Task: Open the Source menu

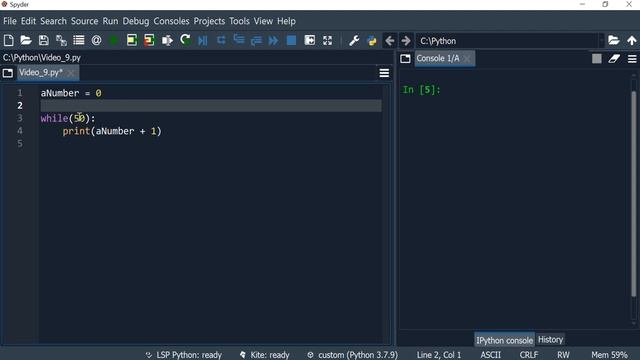Action: click(84, 21)
